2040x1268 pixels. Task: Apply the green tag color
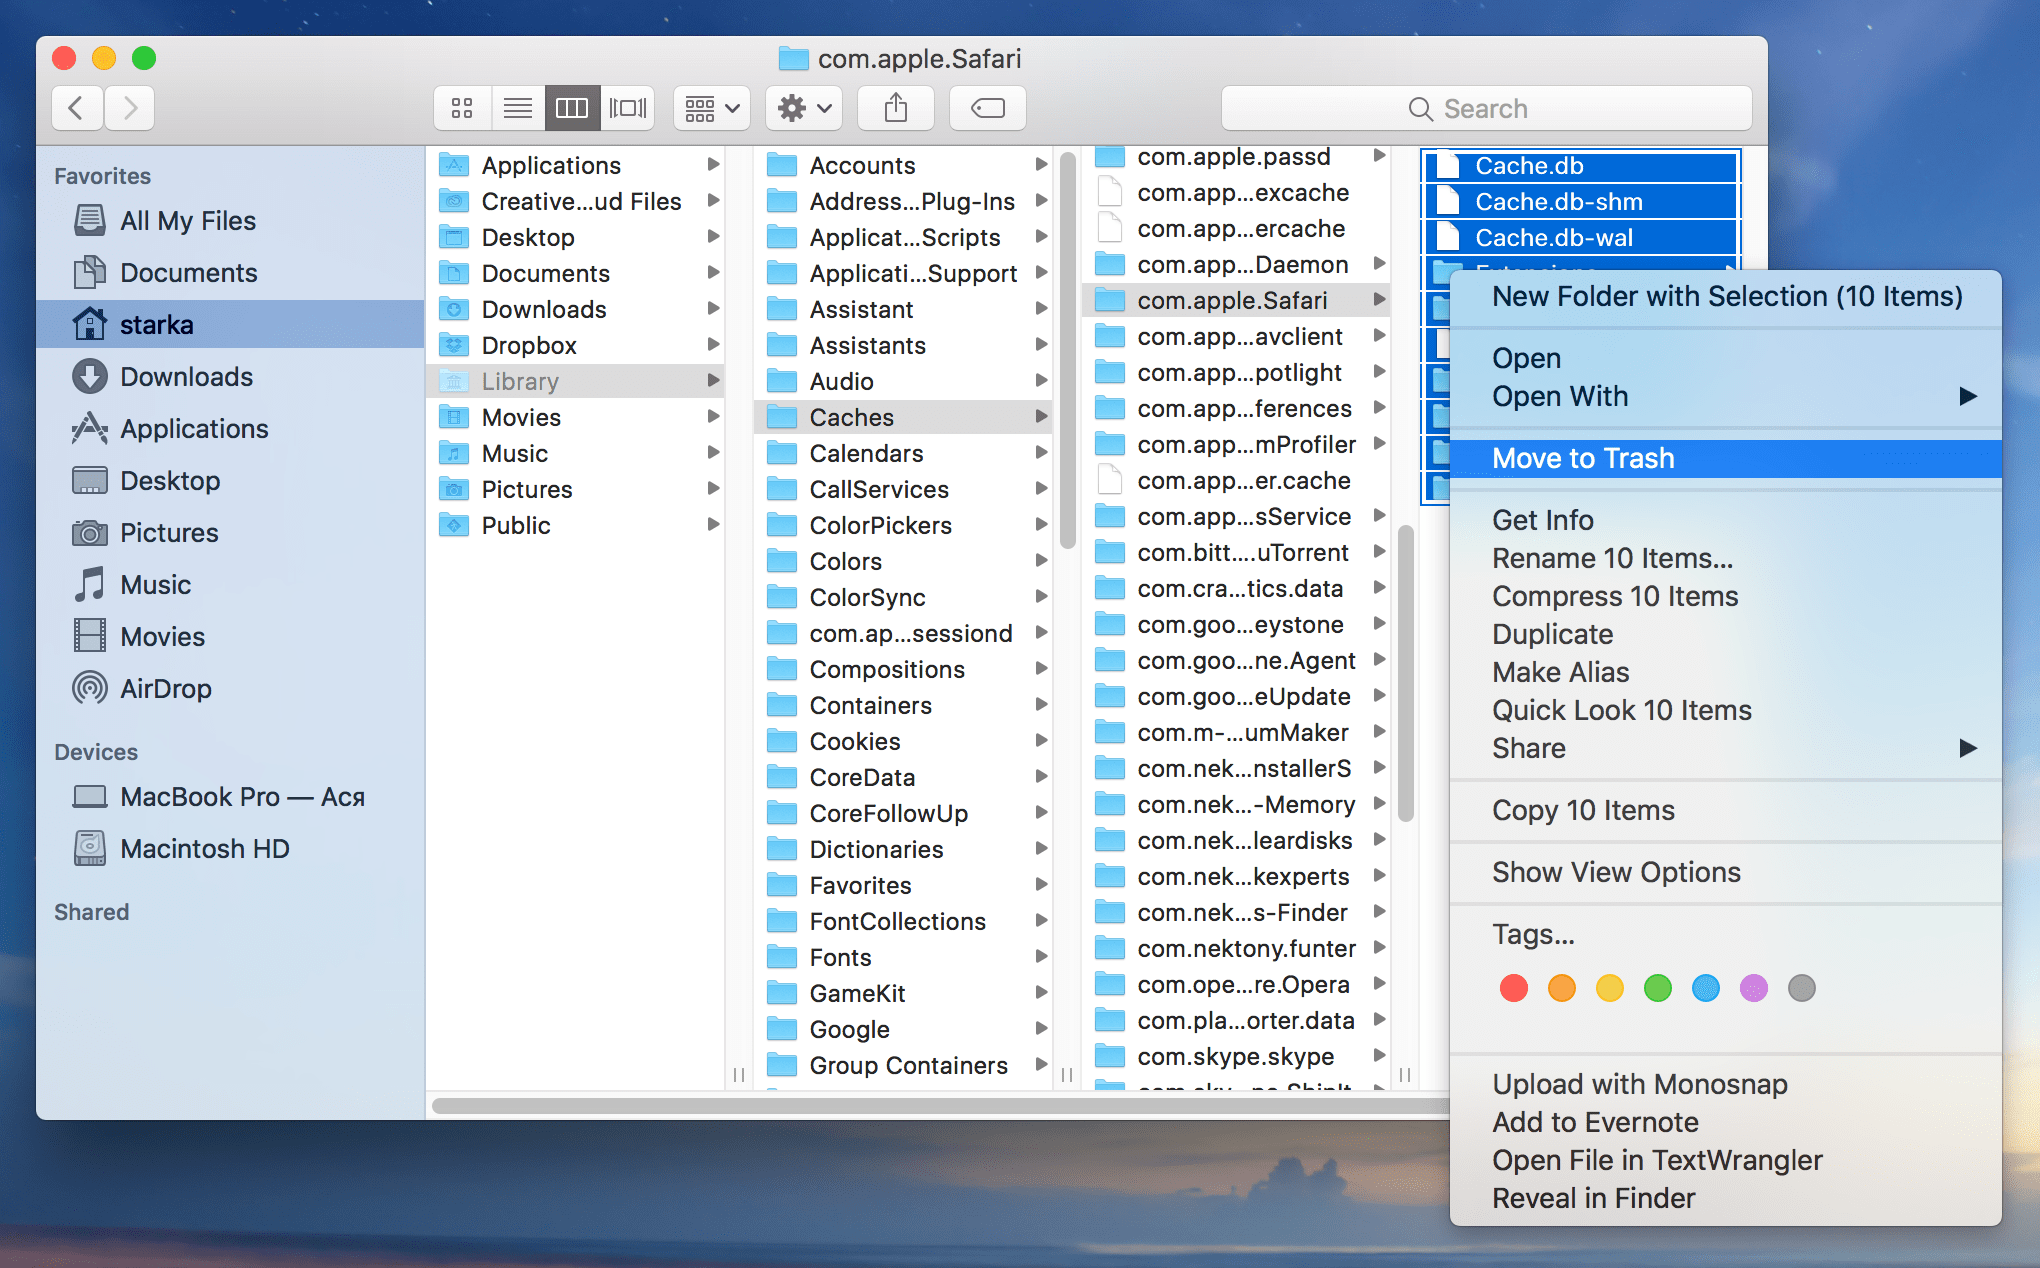click(x=1658, y=988)
